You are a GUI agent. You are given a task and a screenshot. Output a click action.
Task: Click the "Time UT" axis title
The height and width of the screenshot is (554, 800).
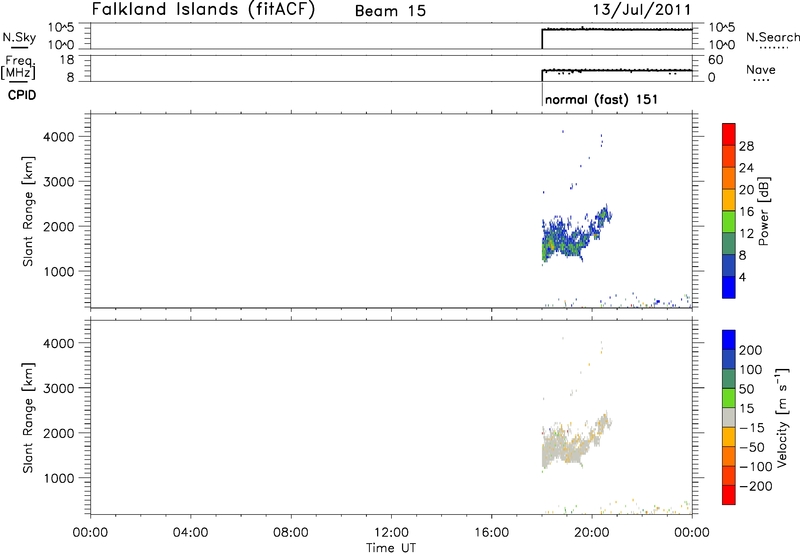click(391, 548)
